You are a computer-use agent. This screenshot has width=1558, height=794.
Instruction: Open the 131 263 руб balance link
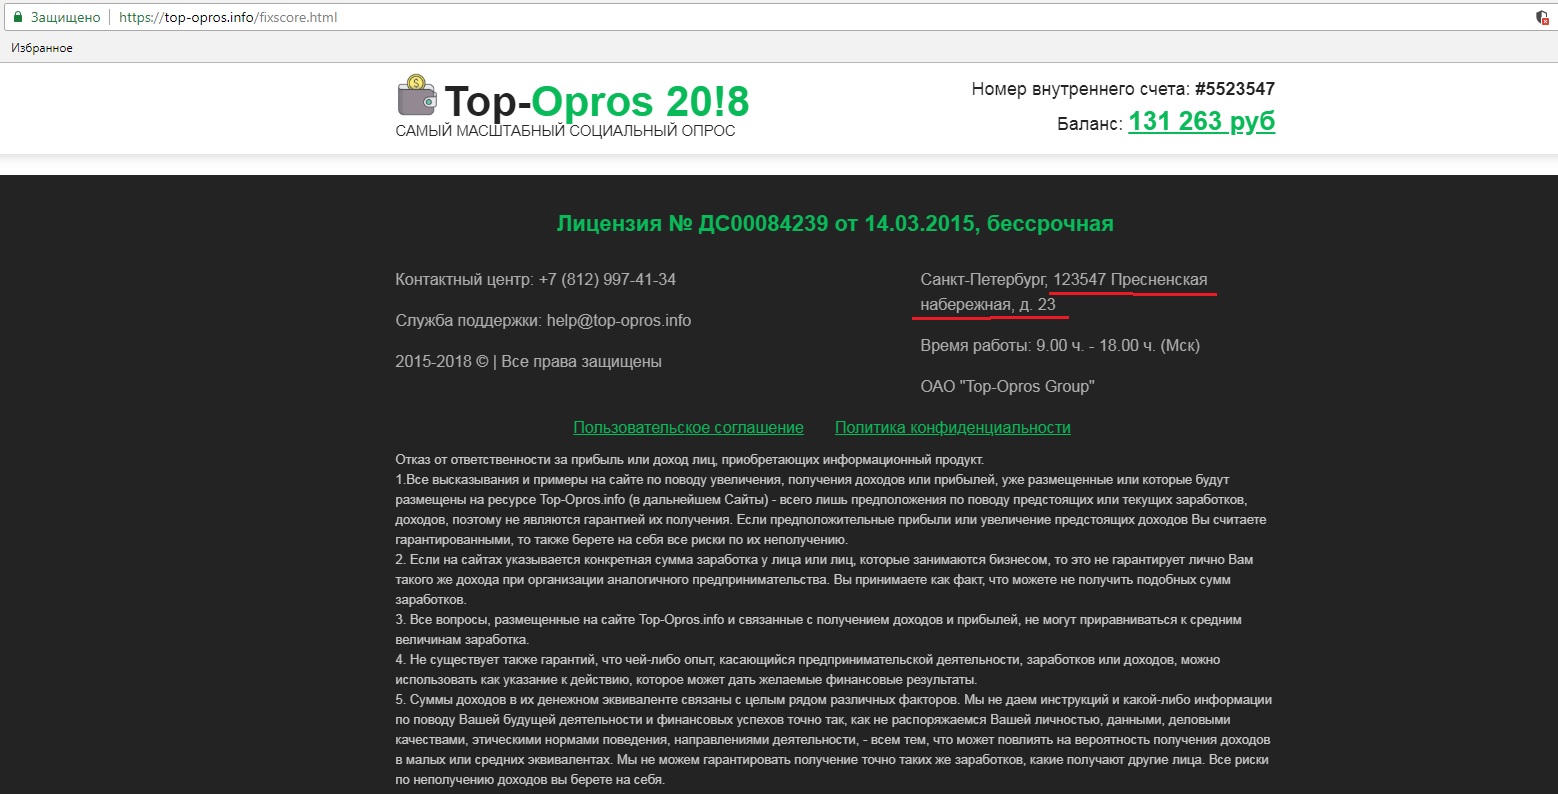click(1201, 122)
